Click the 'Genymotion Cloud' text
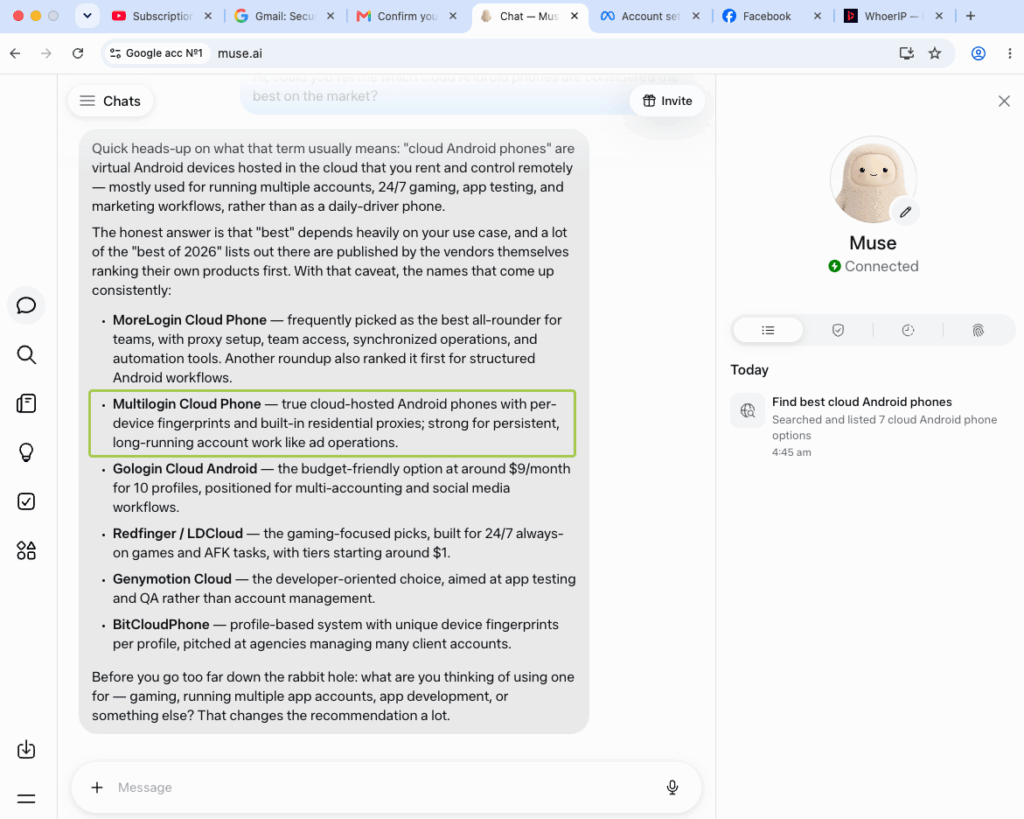Viewport: 1024px width, 819px height. coord(172,579)
